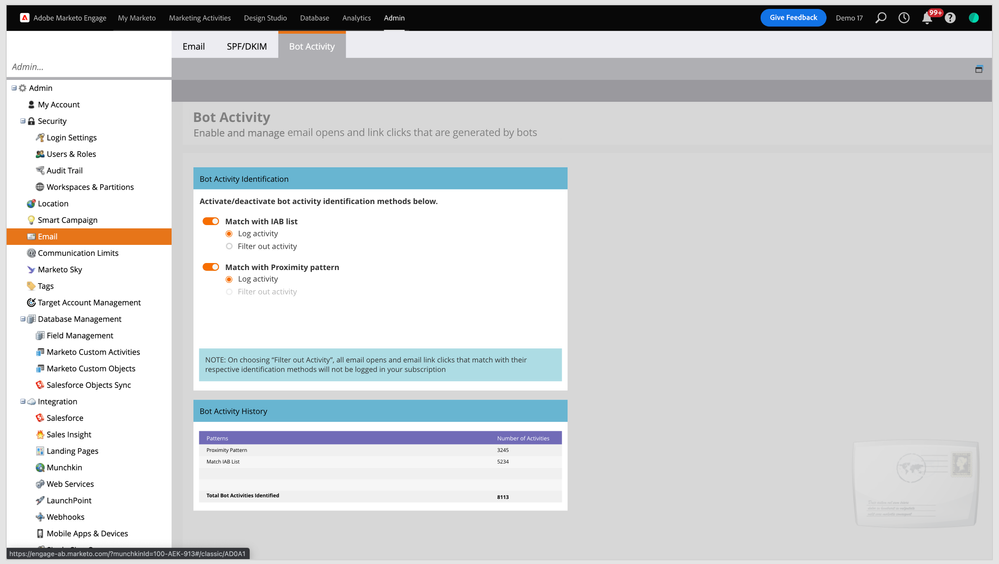This screenshot has height=564, width=999.
Task: Open Marketing Activities menu
Action: [199, 18]
